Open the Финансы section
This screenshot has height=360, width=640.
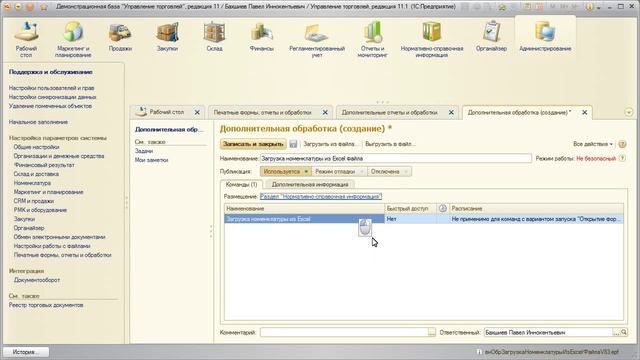(x=261, y=37)
